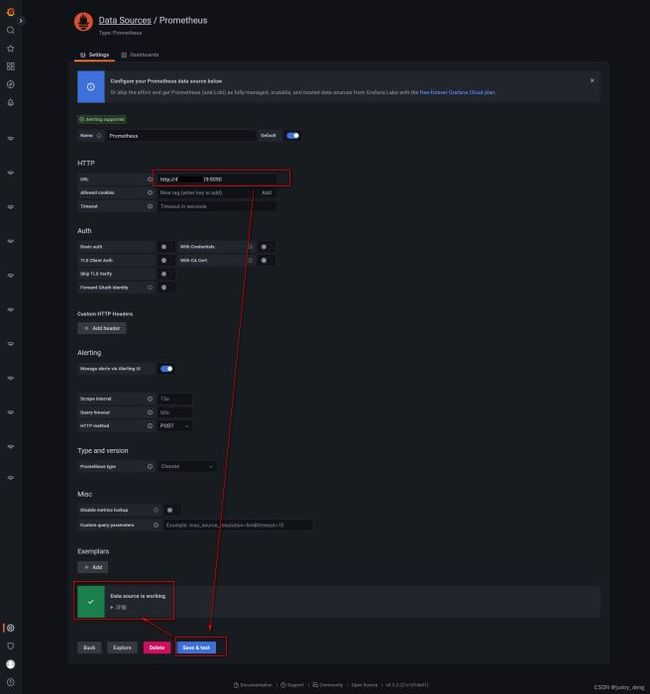The width and height of the screenshot is (650, 694).
Task: Switch to the Settings tab
Action: (x=95, y=55)
